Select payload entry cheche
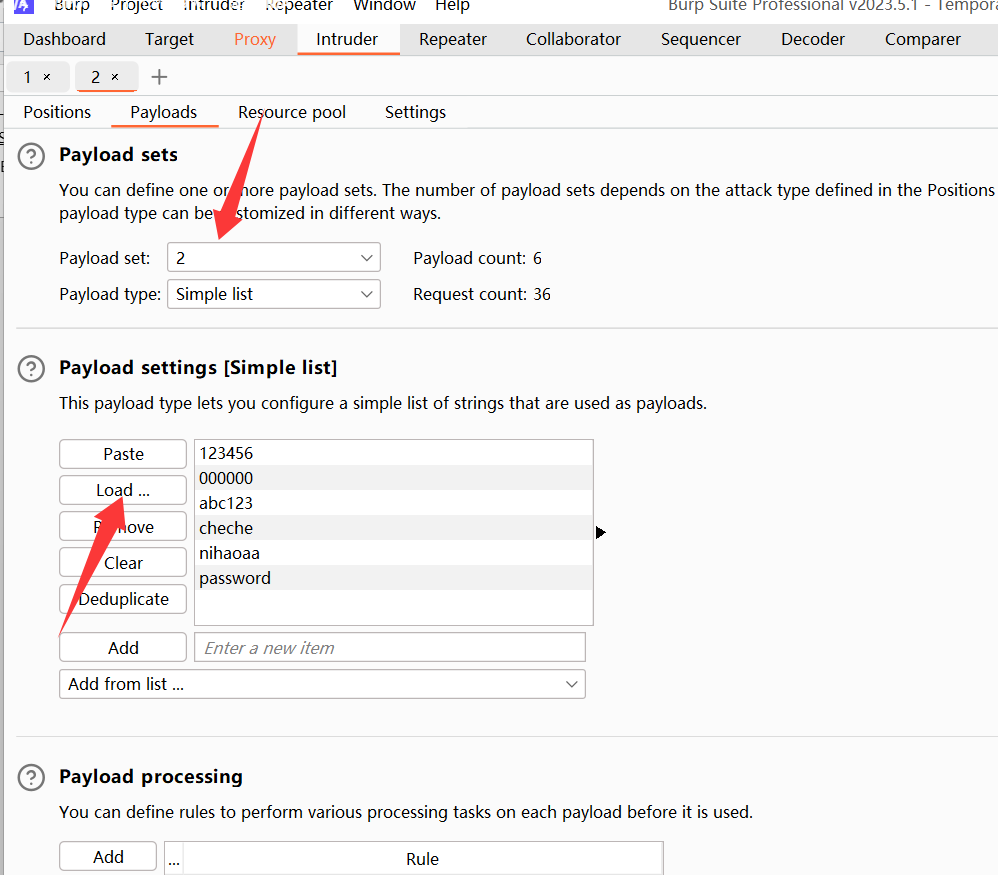998x875 pixels. pyautogui.click(x=394, y=528)
